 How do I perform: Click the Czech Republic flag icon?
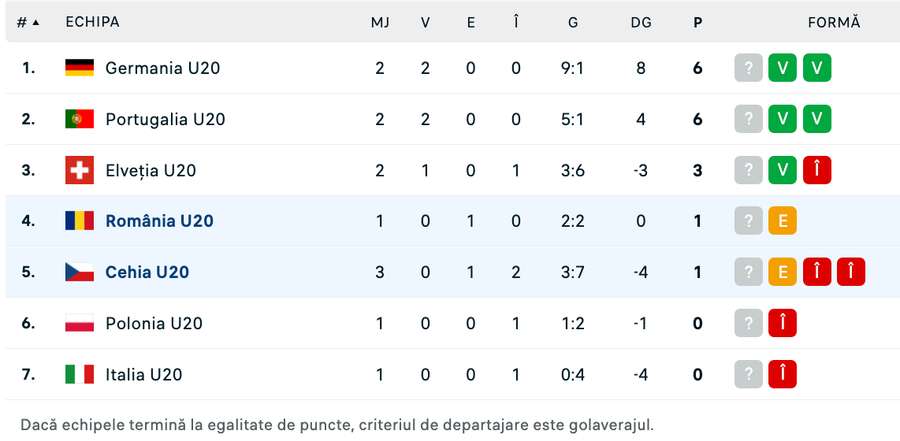(x=79, y=272)
